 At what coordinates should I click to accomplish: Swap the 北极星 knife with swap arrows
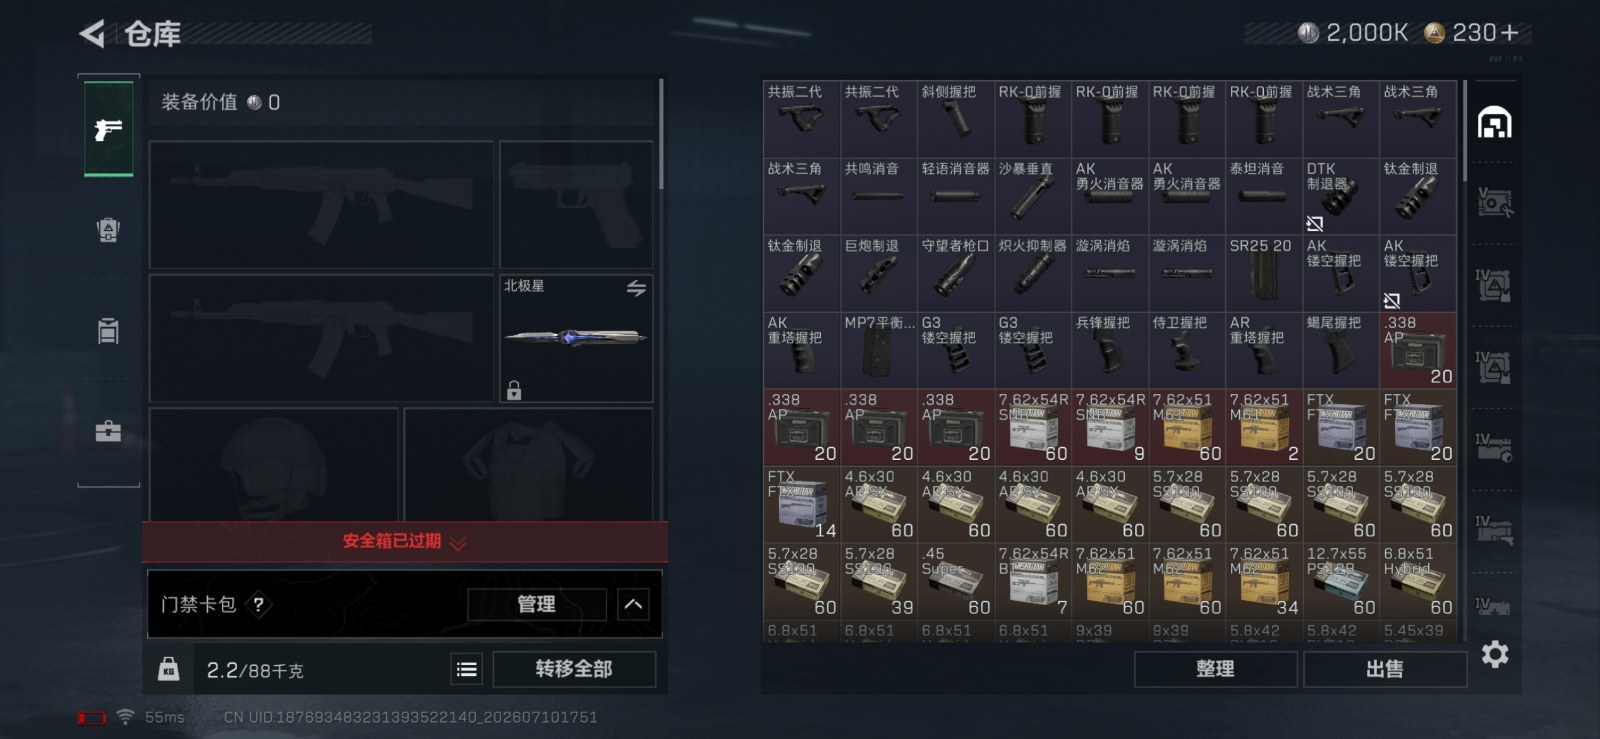636,288
